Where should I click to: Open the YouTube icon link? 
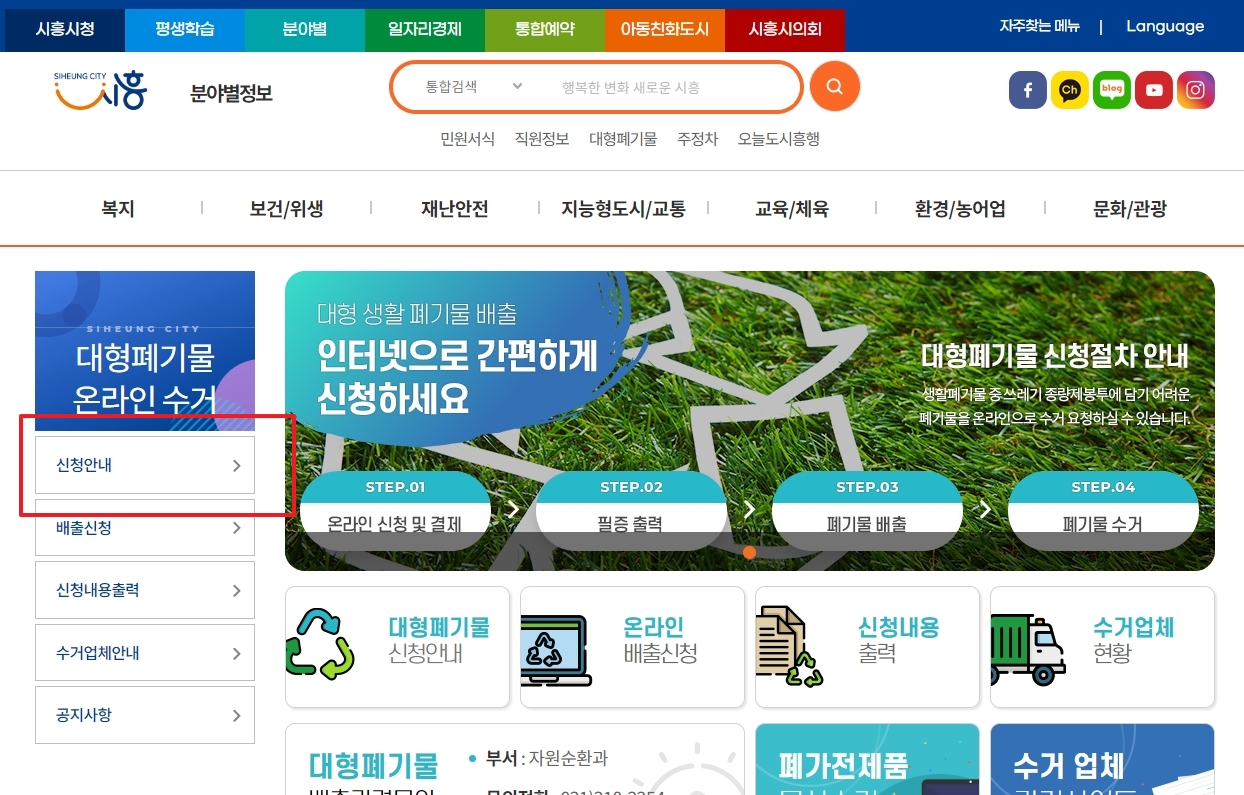click(x=1154, y=90)
